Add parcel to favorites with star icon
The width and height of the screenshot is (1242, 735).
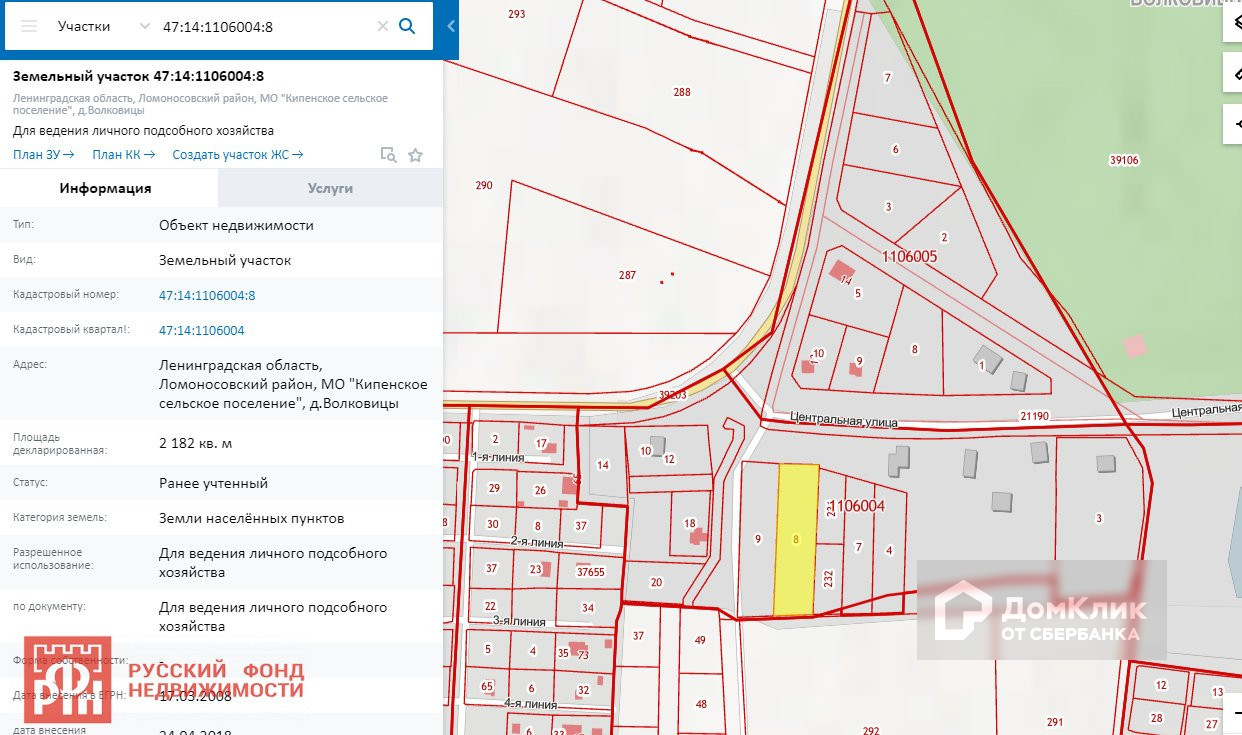click(416, 155)
